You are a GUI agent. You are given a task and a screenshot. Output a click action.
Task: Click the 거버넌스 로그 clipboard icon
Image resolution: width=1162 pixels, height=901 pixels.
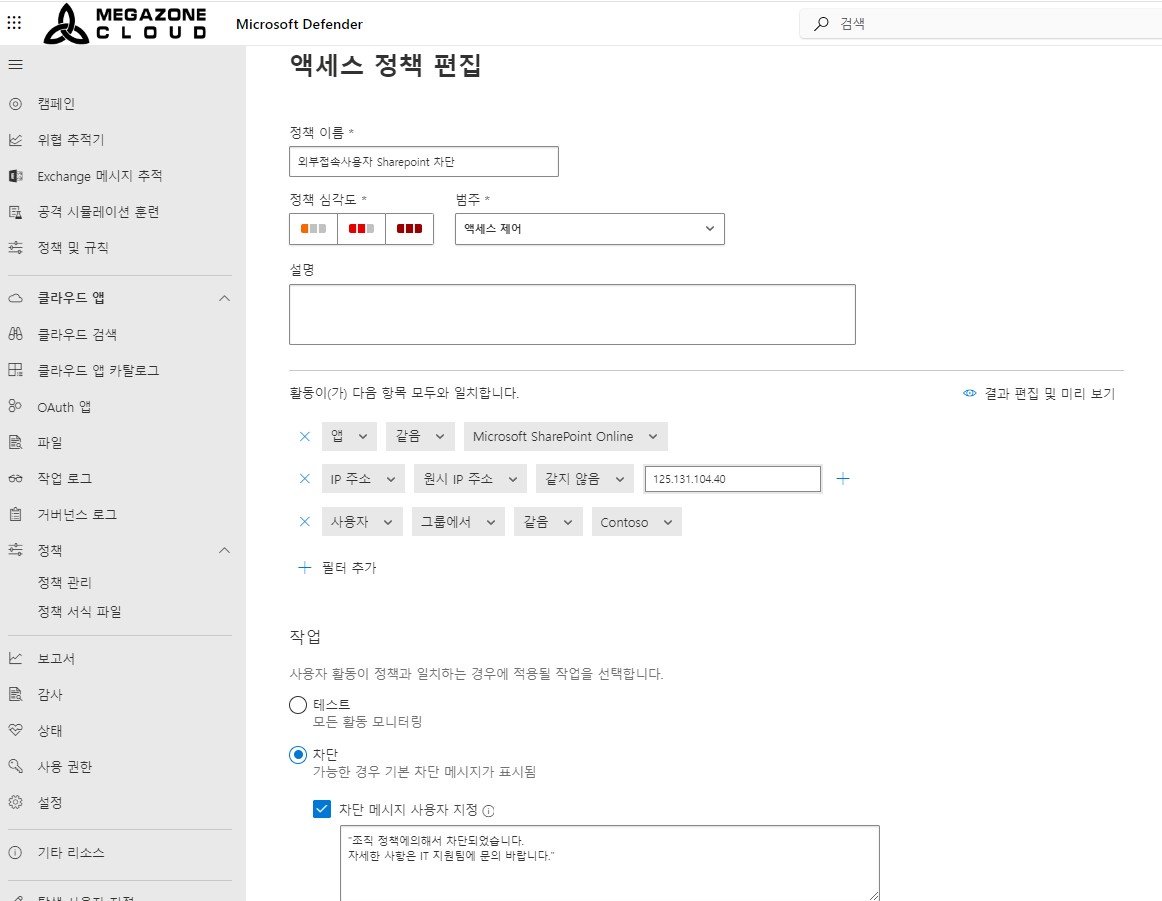pyautogui.click(x=16, y=514)
